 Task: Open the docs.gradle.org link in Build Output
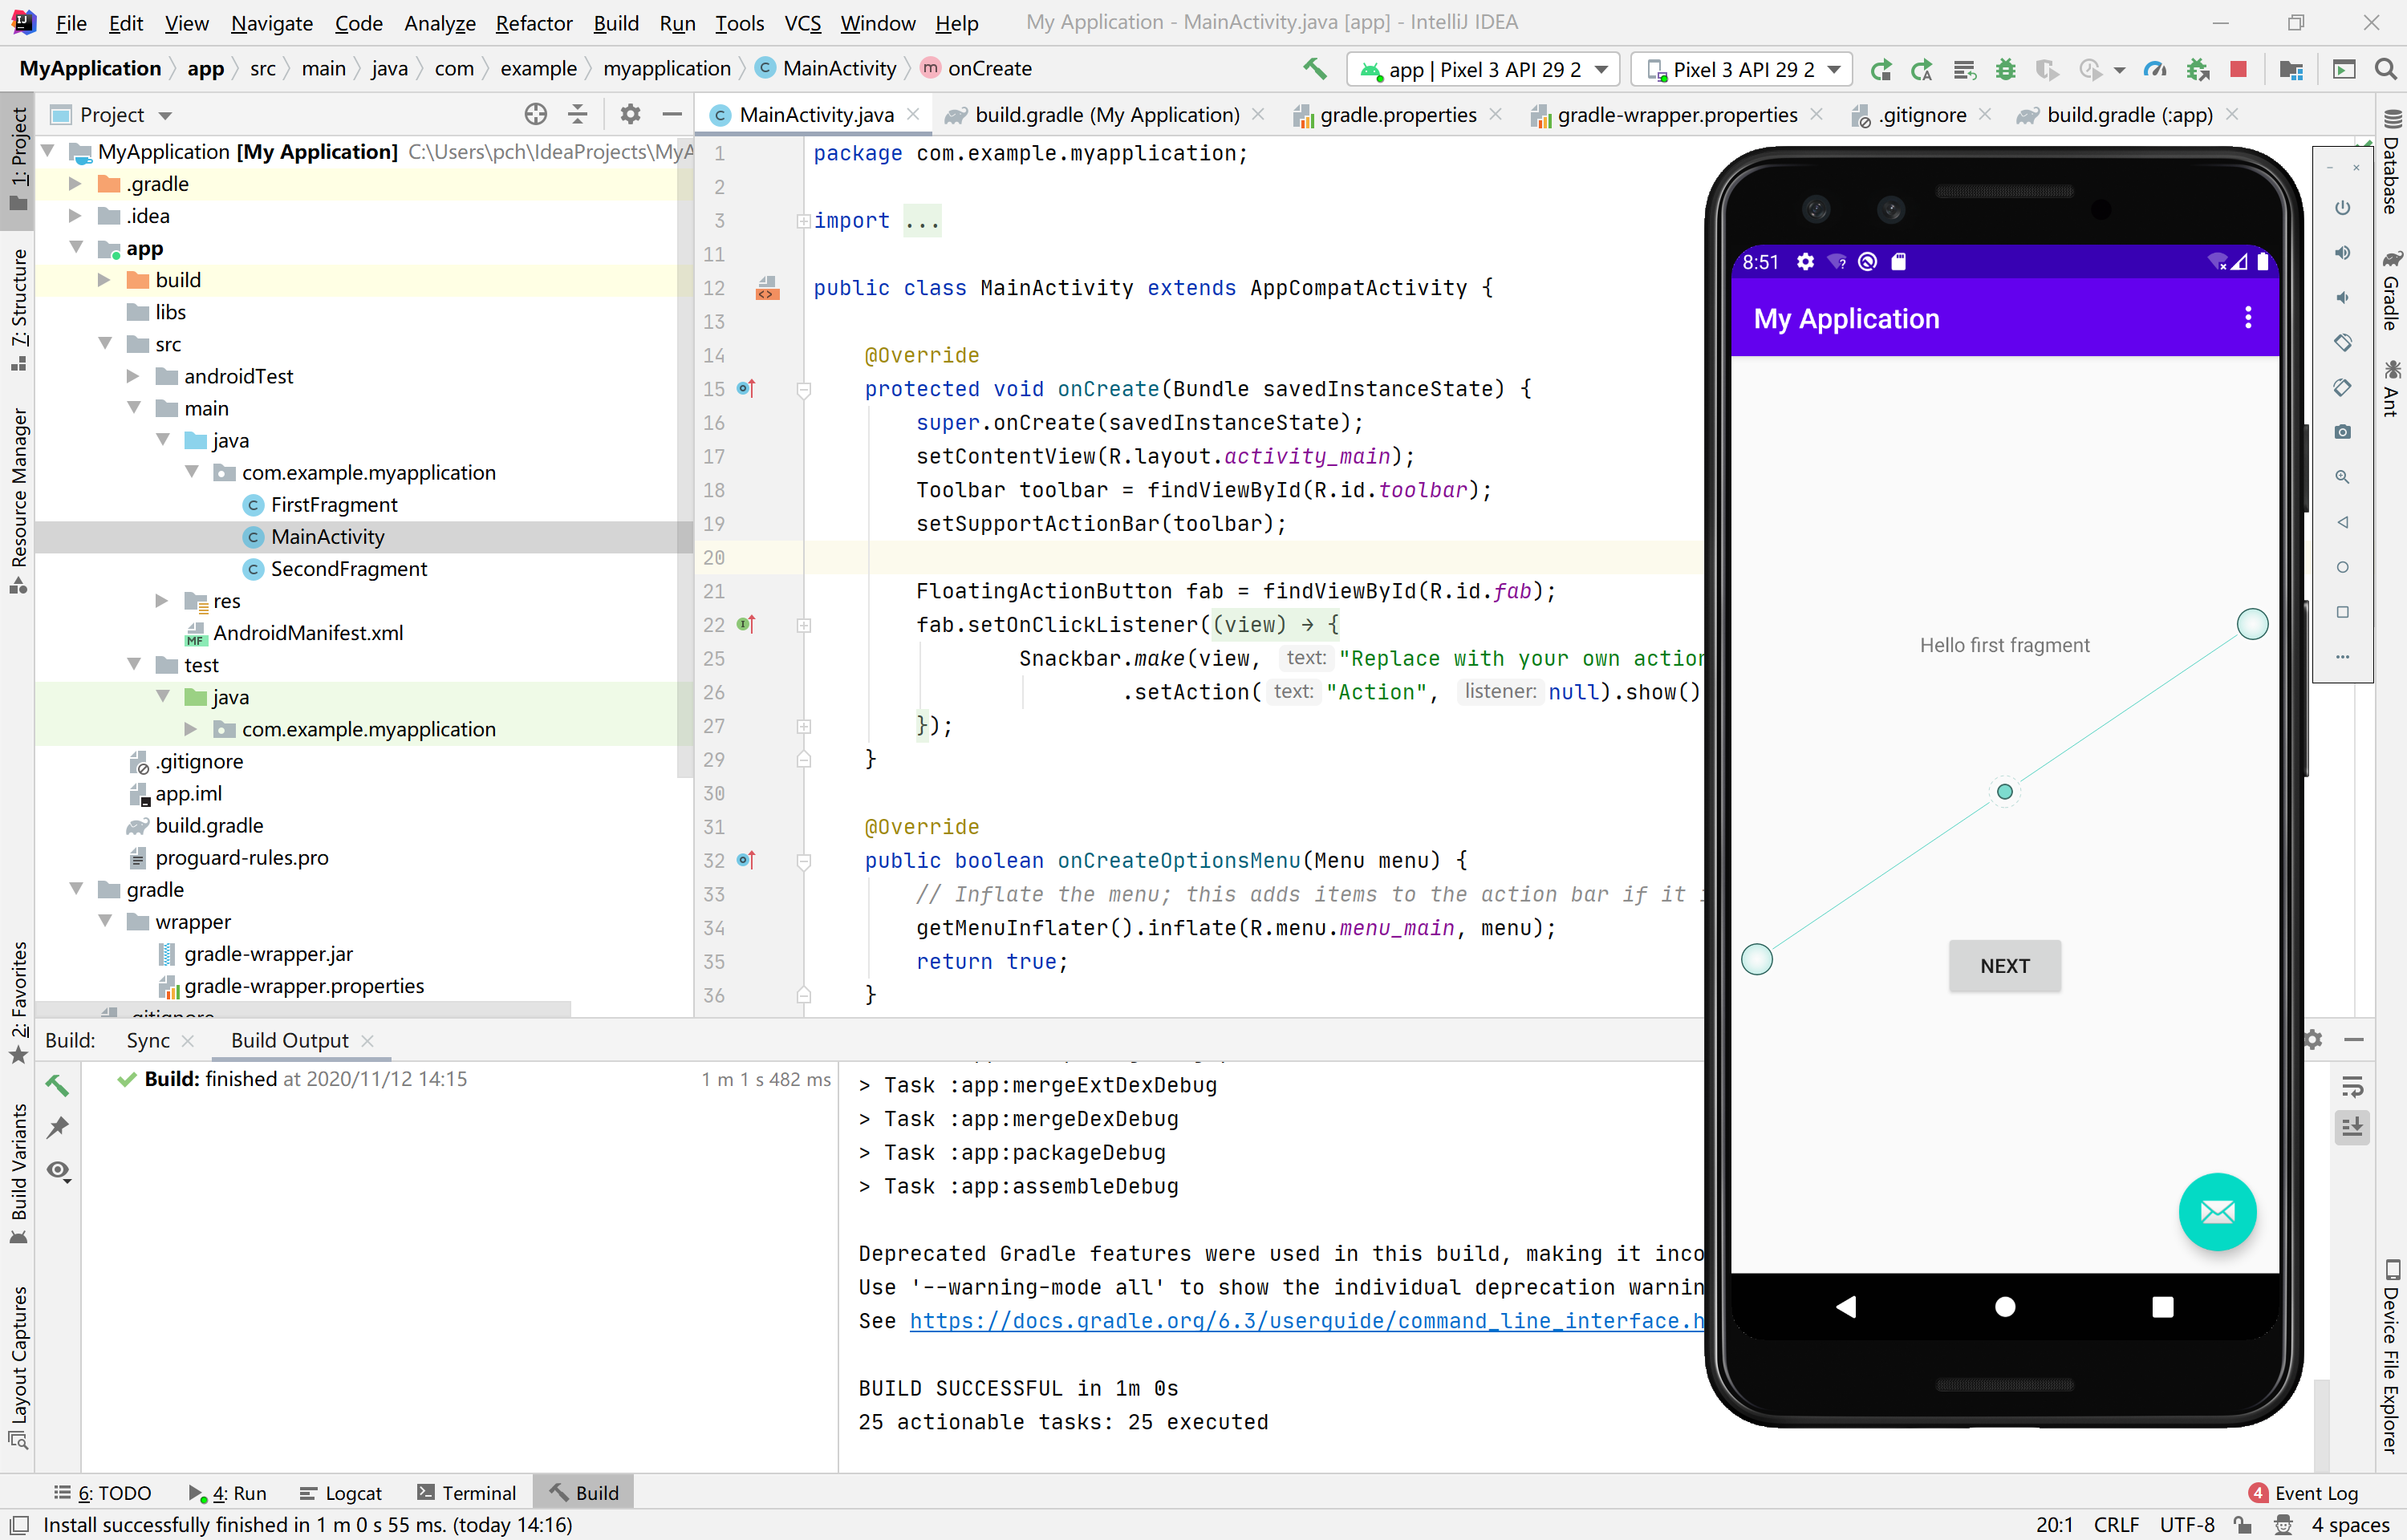pyautogui.click(x=1306, y=1321)
